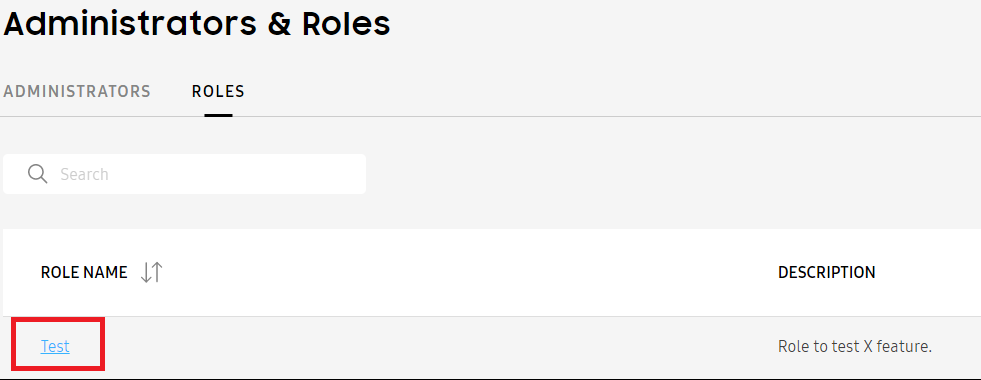The height and width of the screenshot is (380, 981).
Task: Sort roles with the Role Name arrows icon
Action: tap(151, 272)
